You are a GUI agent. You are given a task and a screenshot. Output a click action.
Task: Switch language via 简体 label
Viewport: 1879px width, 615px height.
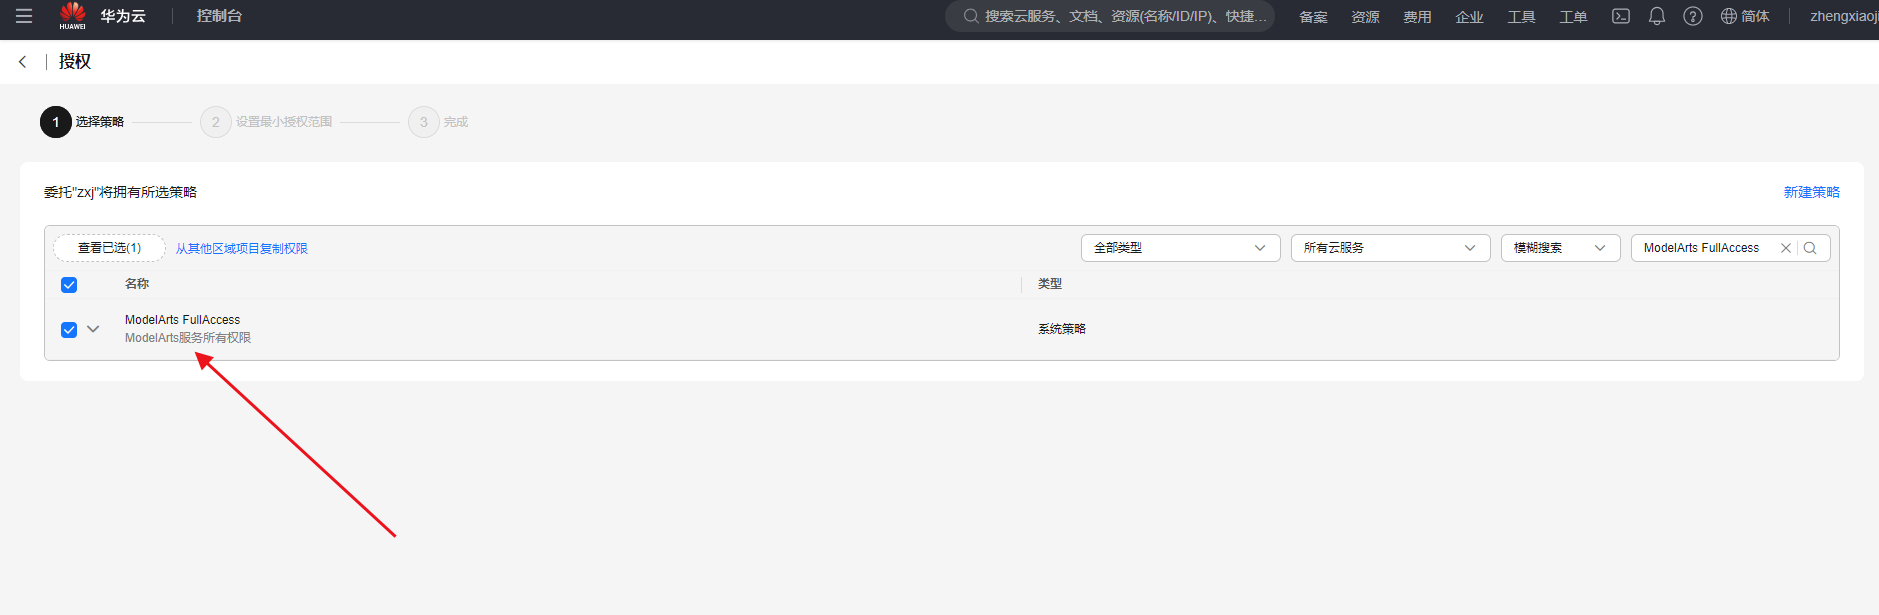1755,17
